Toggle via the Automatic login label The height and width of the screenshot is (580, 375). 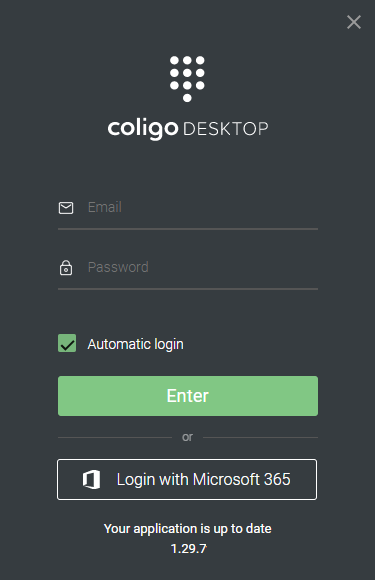tap(135, 344)
